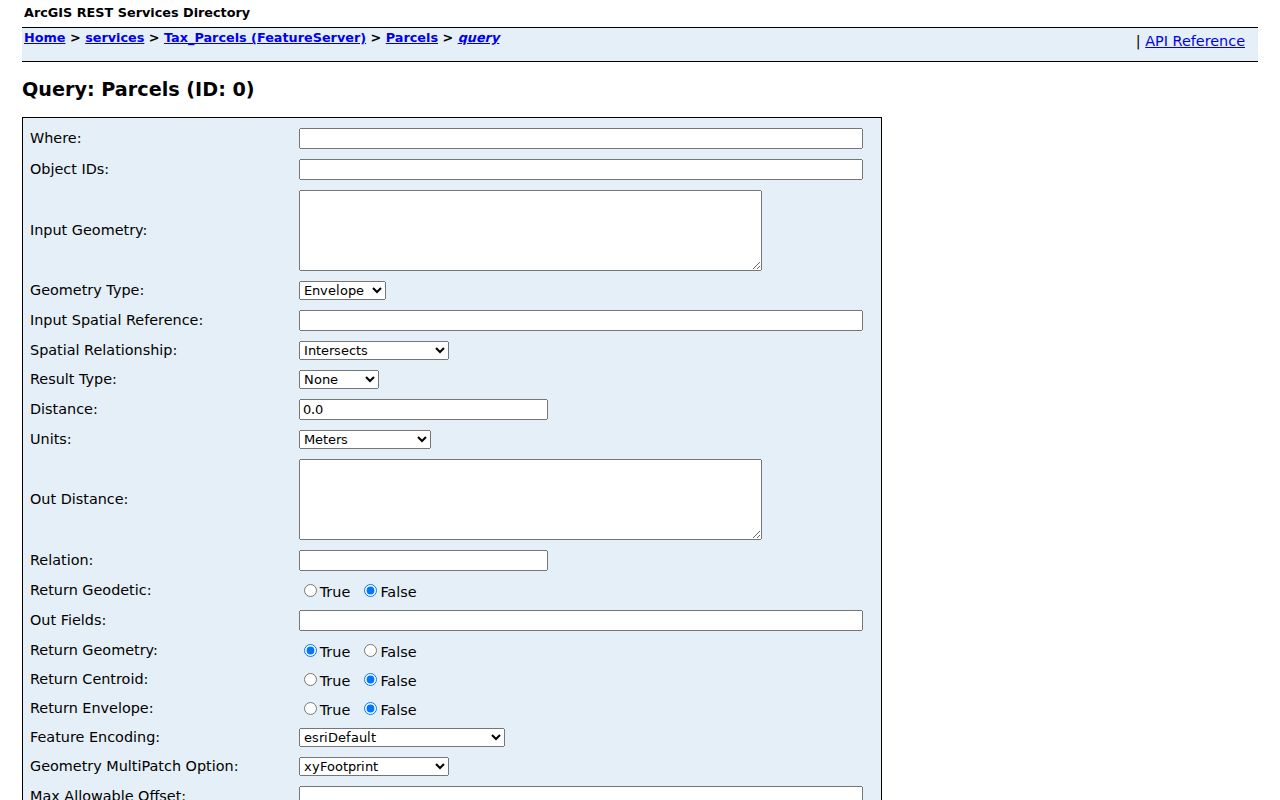The image size is (1280, 800).
Task: Click the Relation input field
Action: pyautogui.click(x=423, y=560)
